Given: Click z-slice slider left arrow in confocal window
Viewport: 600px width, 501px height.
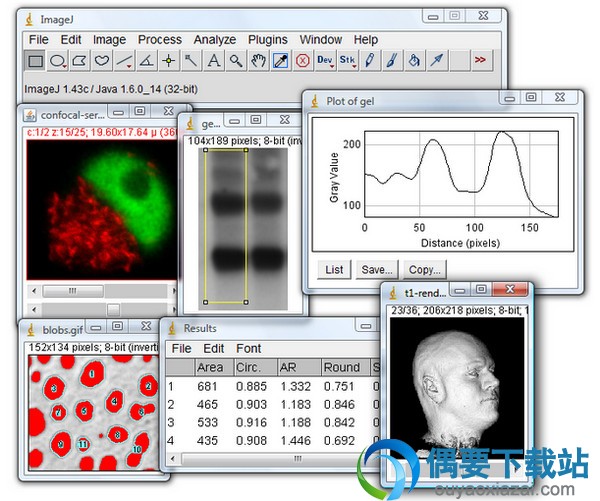Looking at the screenshot, I should [34, 309].
